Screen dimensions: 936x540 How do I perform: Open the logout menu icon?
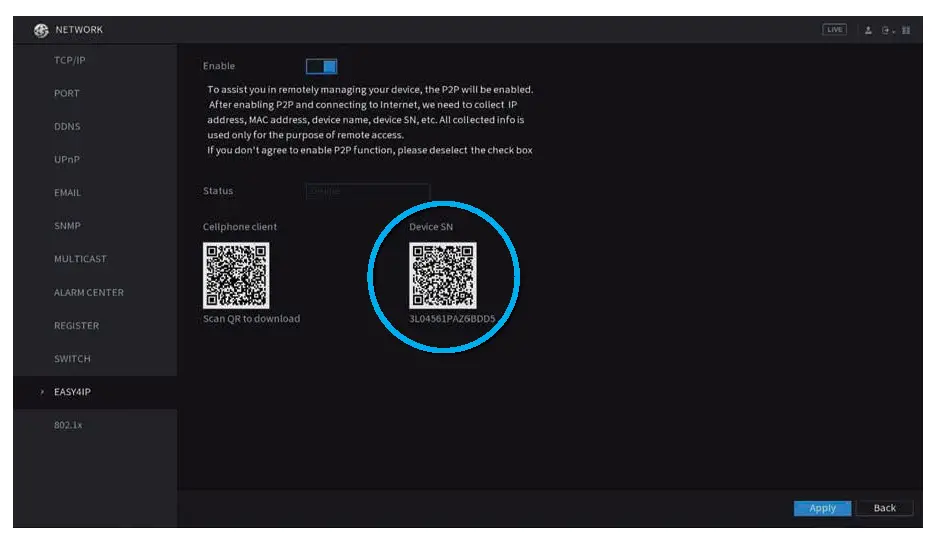tap(888, 30)
